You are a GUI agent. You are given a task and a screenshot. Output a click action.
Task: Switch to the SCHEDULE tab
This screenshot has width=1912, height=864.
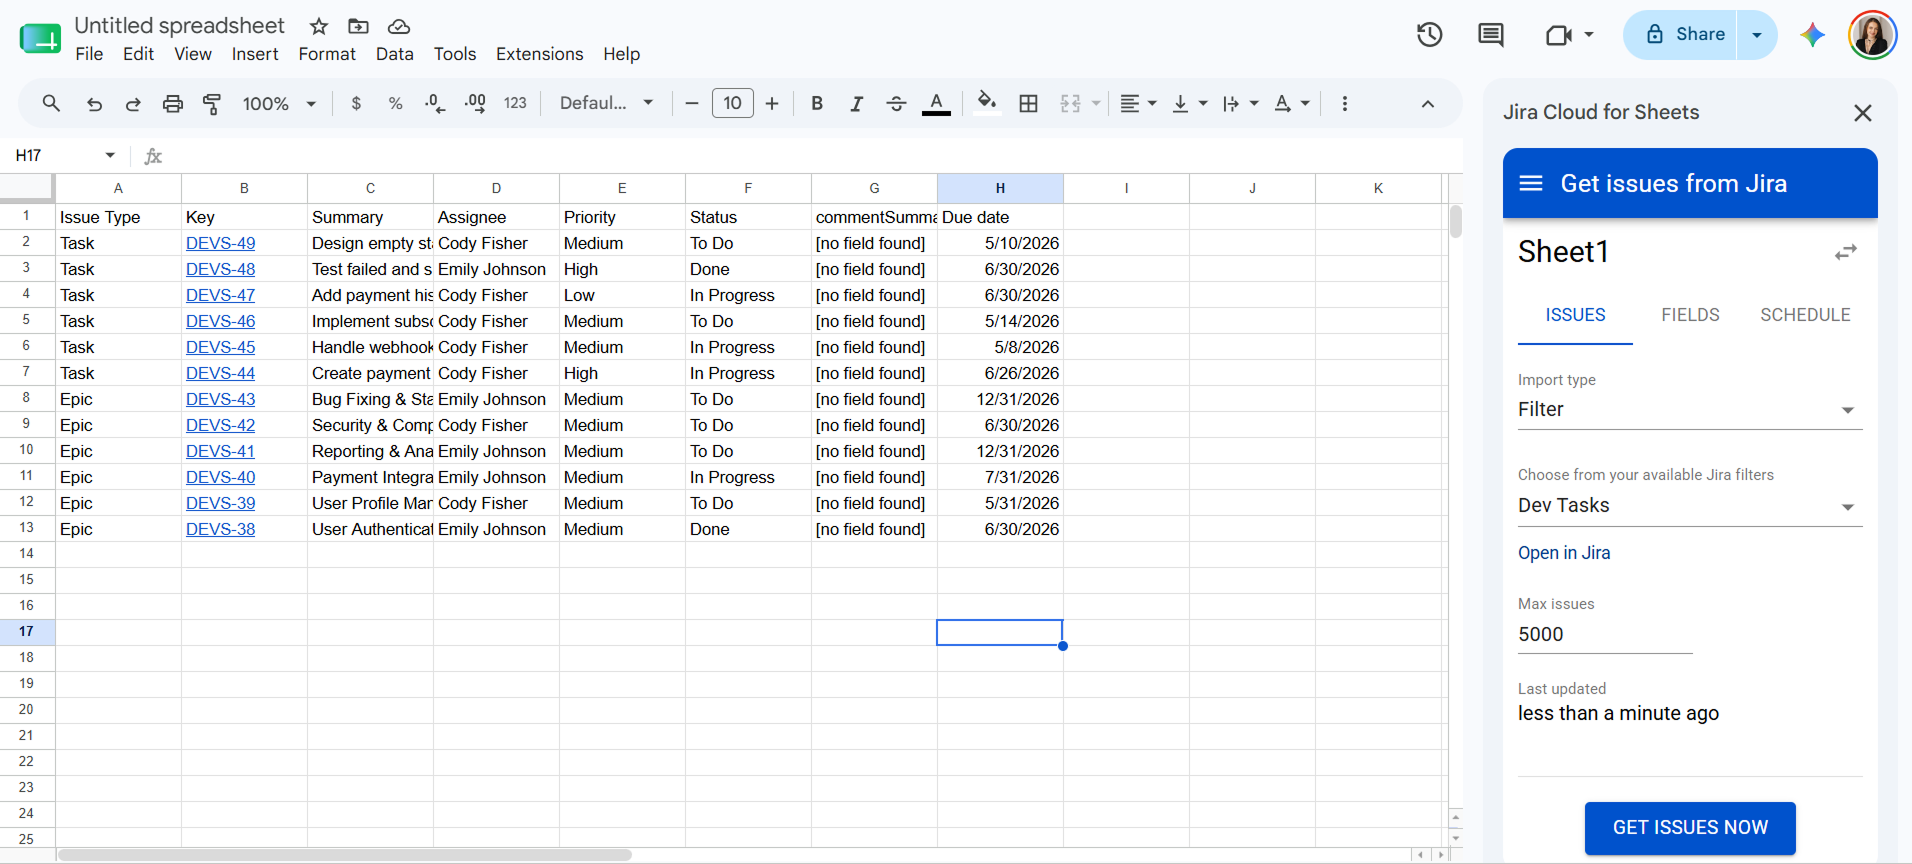tap(1805, 315)
